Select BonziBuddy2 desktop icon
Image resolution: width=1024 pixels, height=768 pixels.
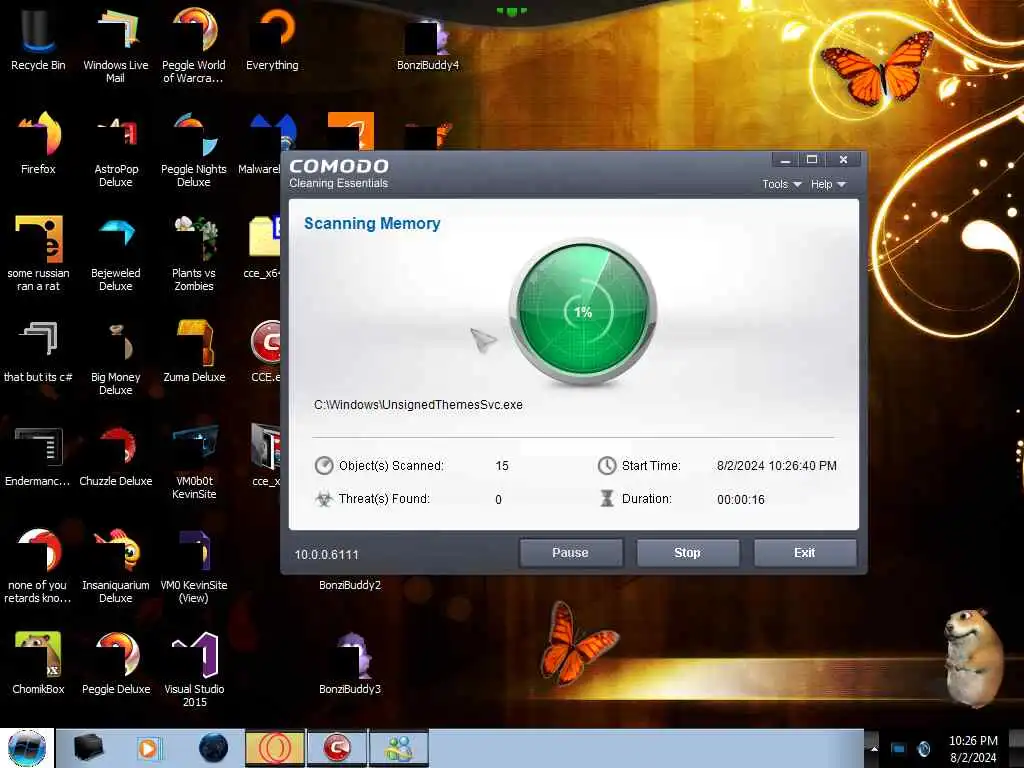[350, 584]
